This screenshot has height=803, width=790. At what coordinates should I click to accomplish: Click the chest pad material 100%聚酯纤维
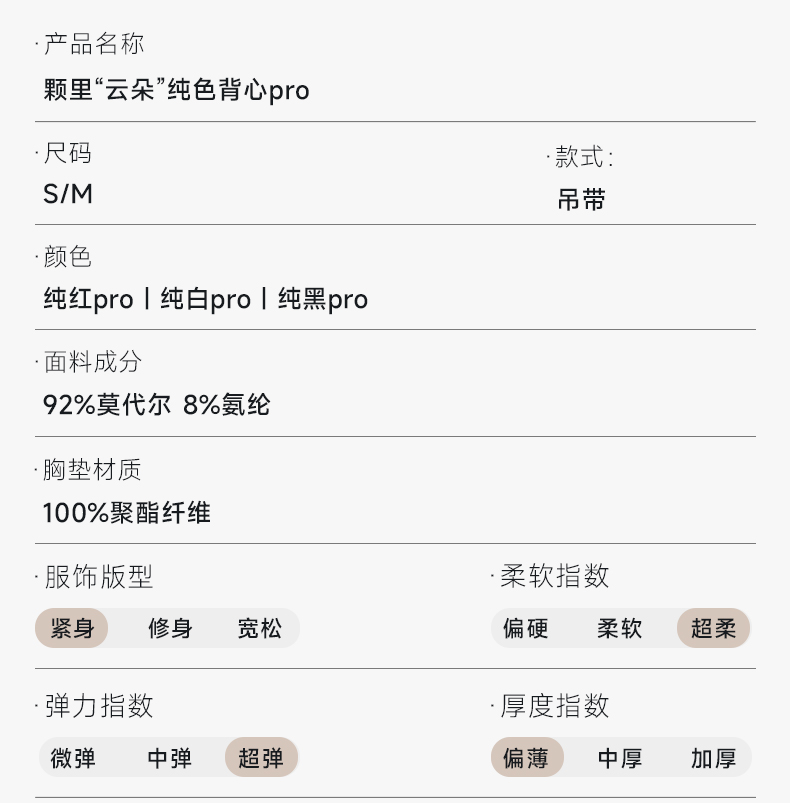pyautogui.click(x=127, y=513)
